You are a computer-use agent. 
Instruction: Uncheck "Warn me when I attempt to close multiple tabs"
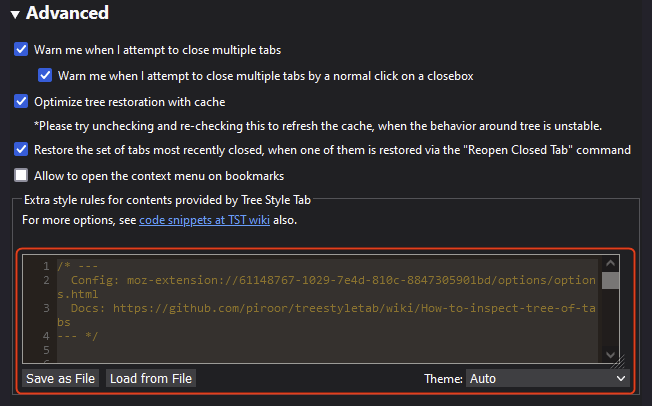pyautogui.click(x=21, y=49)
